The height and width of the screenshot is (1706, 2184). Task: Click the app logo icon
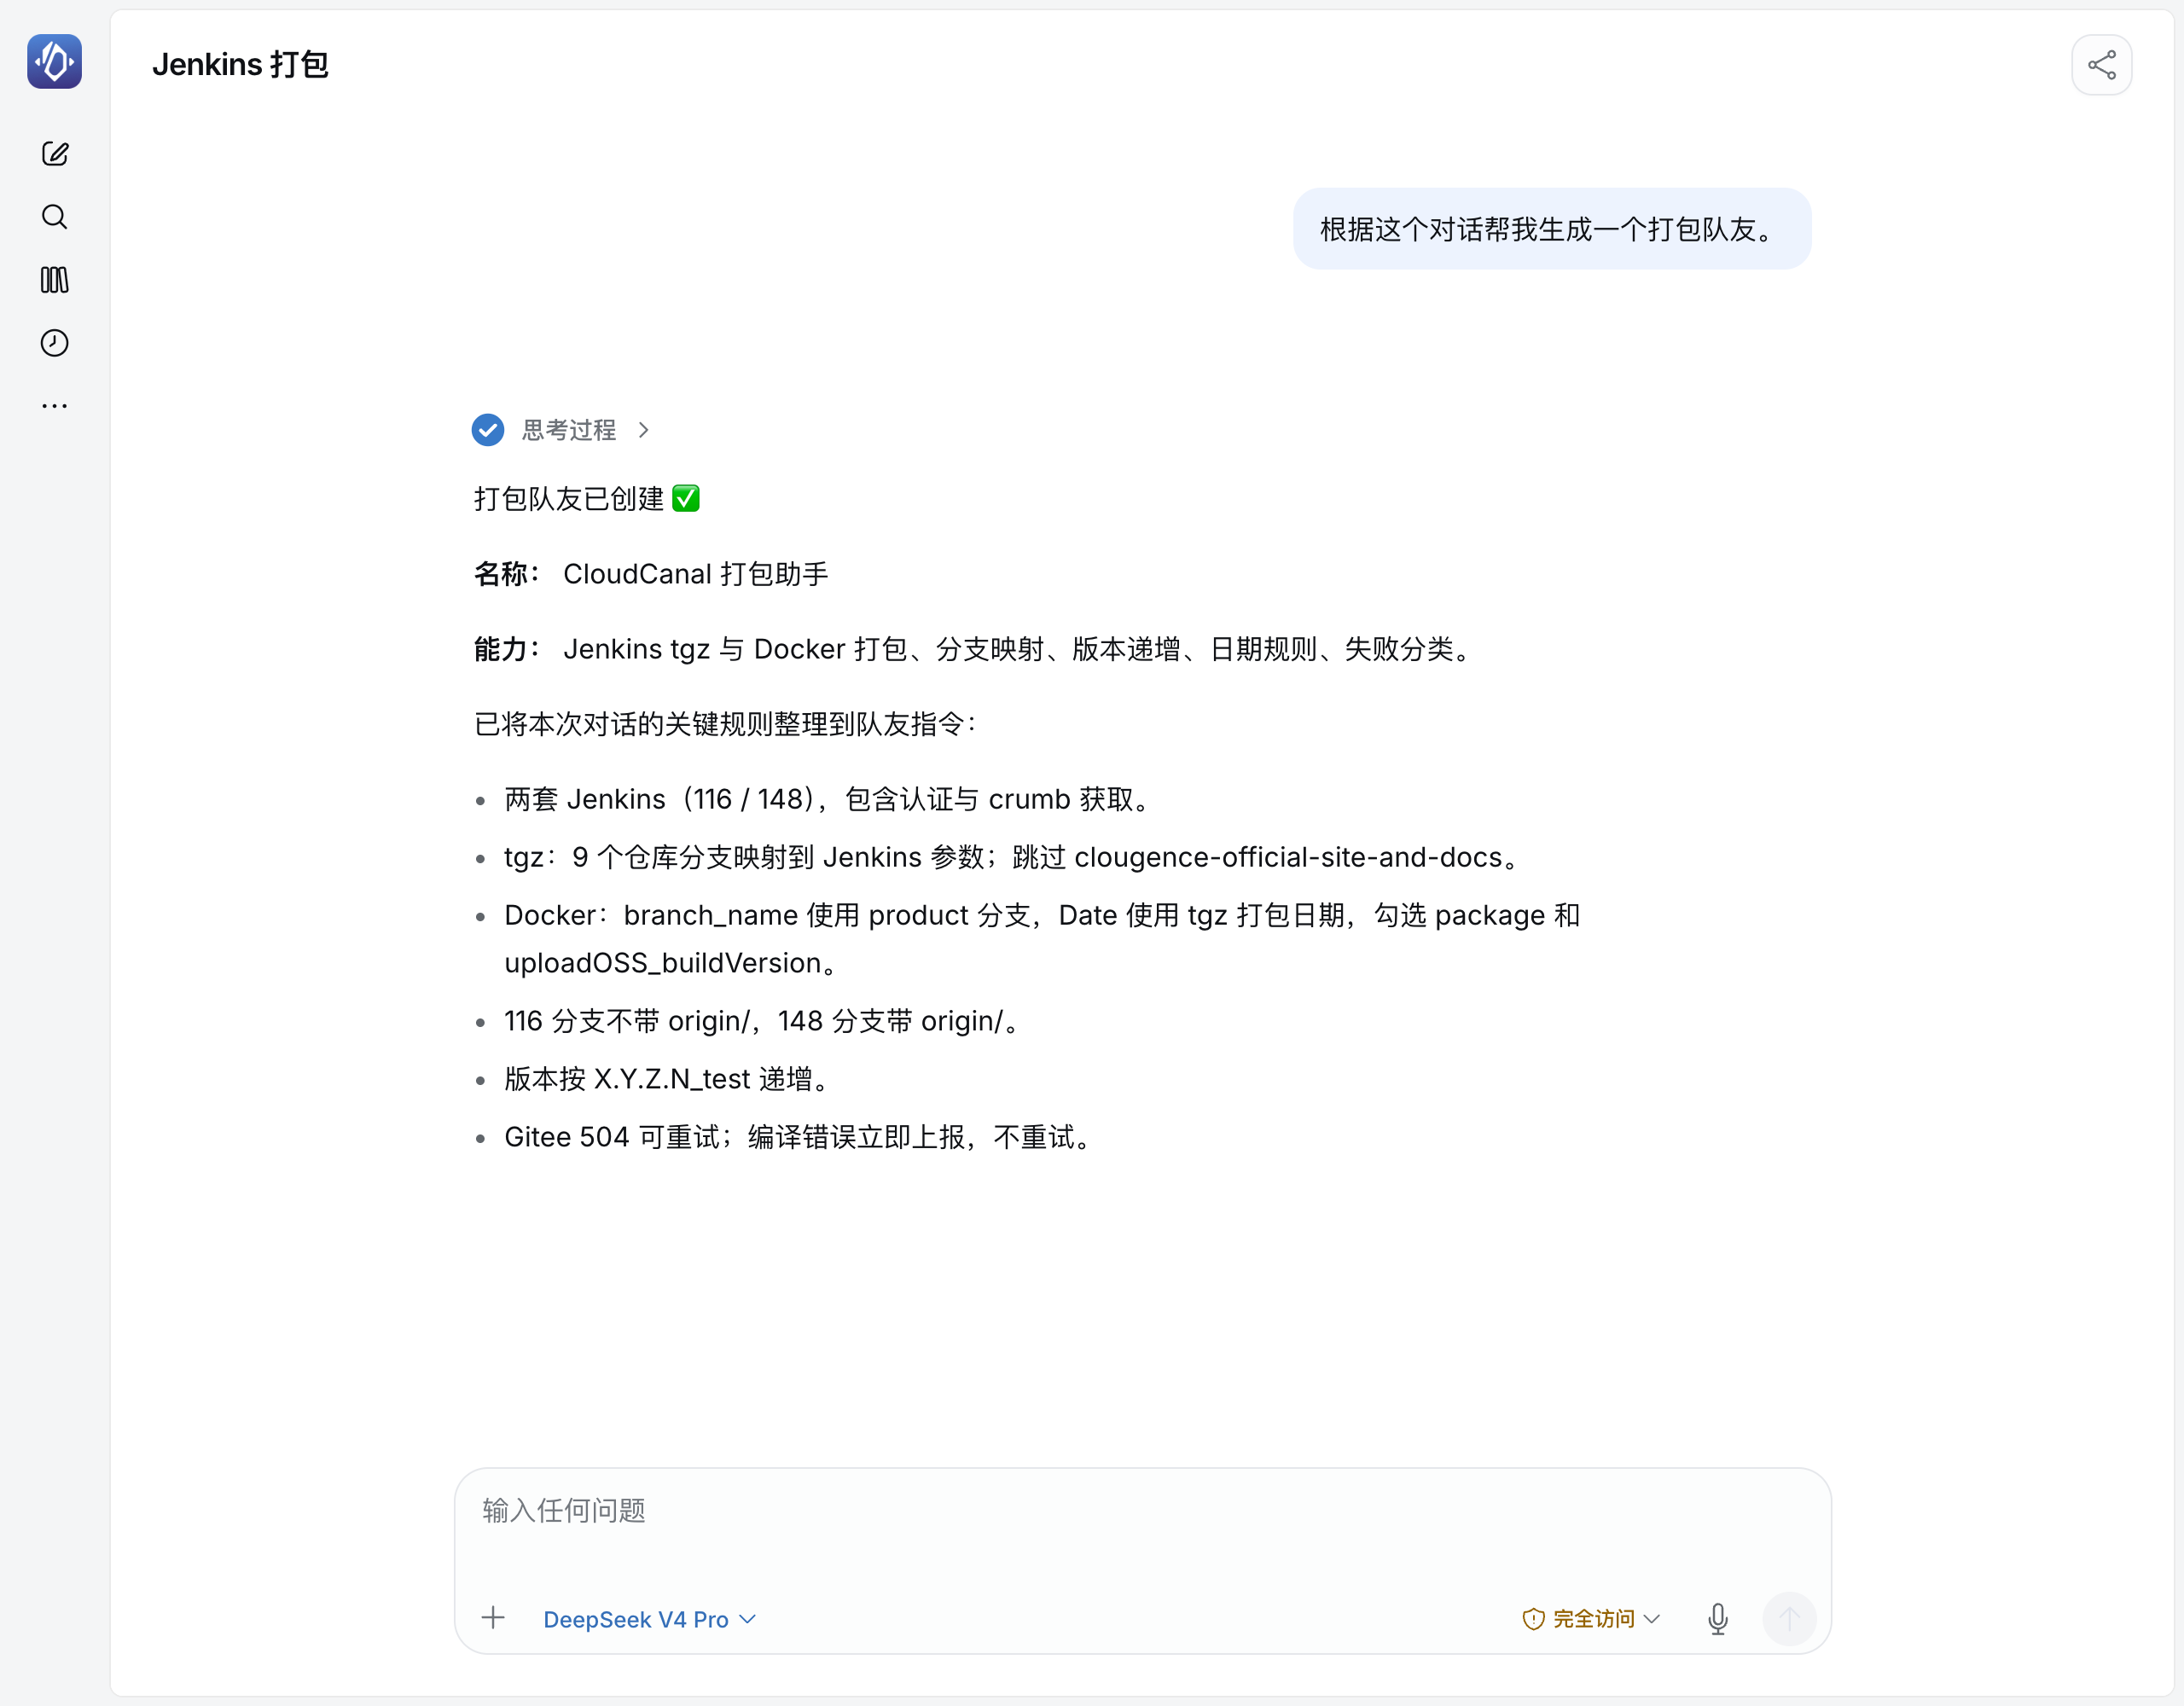coord(55,62)
